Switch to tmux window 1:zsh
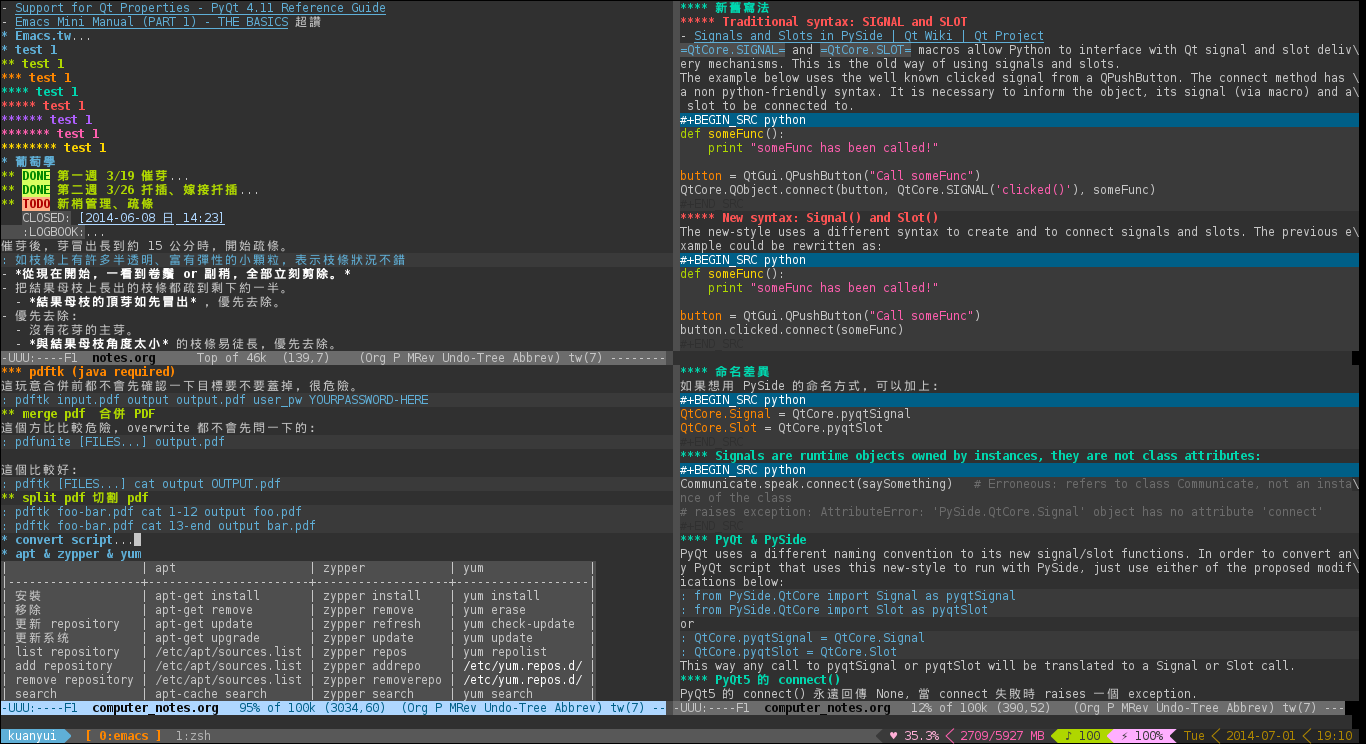This screenshot has height=744, width=1366. click(x=194, y=736)
